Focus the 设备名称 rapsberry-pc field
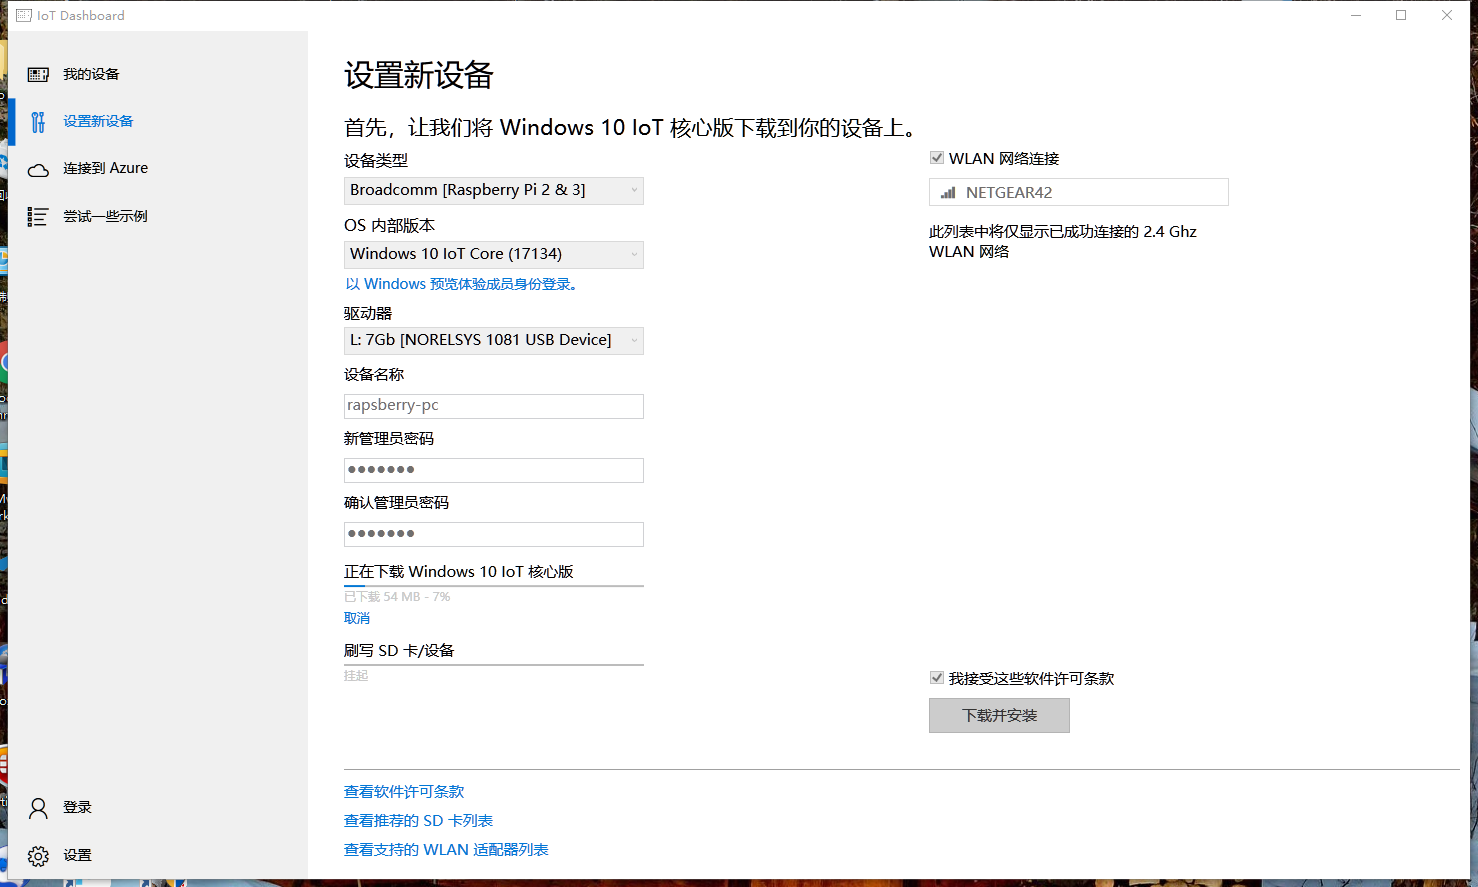The height and width of the screenshot is (887, 1478). (494, 406)
